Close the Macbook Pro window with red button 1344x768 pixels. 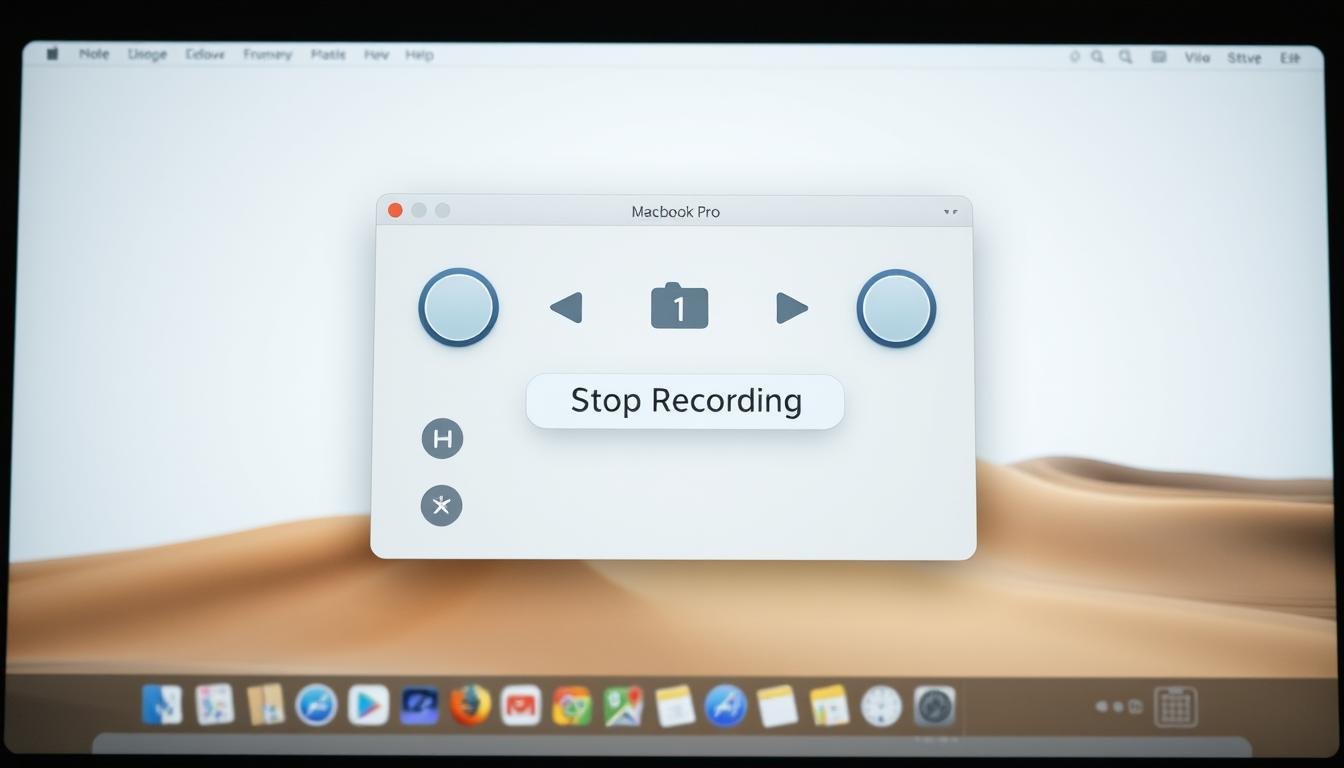point(395,210)
